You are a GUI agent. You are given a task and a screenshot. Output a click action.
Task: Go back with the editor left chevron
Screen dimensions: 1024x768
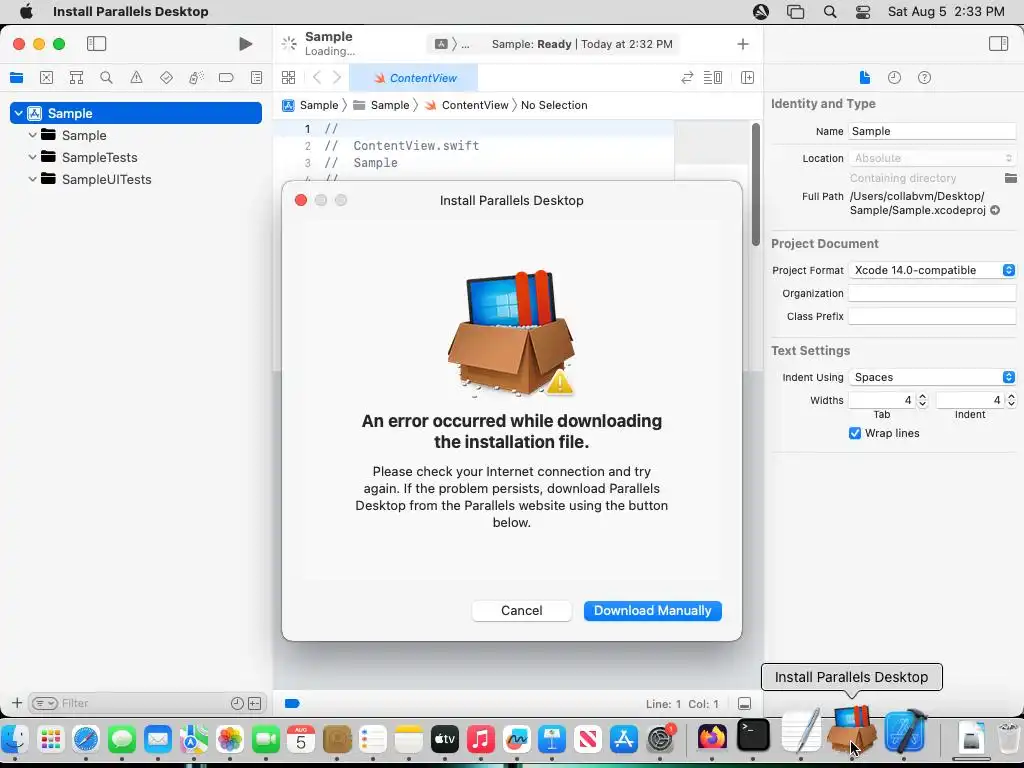pos(317,78)
